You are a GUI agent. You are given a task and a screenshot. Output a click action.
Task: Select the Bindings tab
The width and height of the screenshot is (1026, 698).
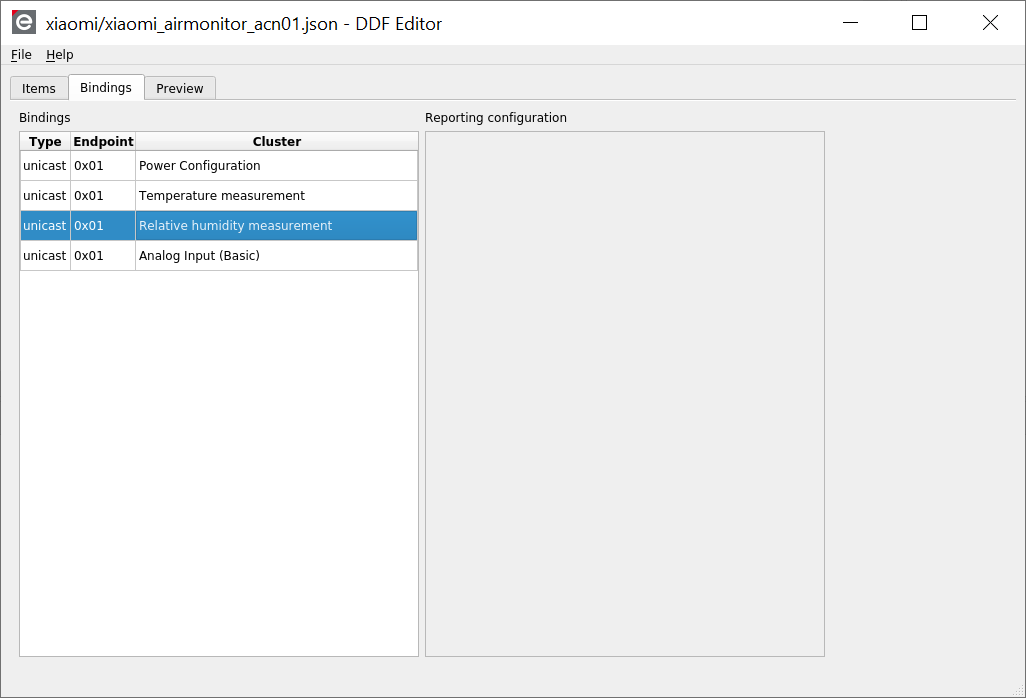coord(106,87)
